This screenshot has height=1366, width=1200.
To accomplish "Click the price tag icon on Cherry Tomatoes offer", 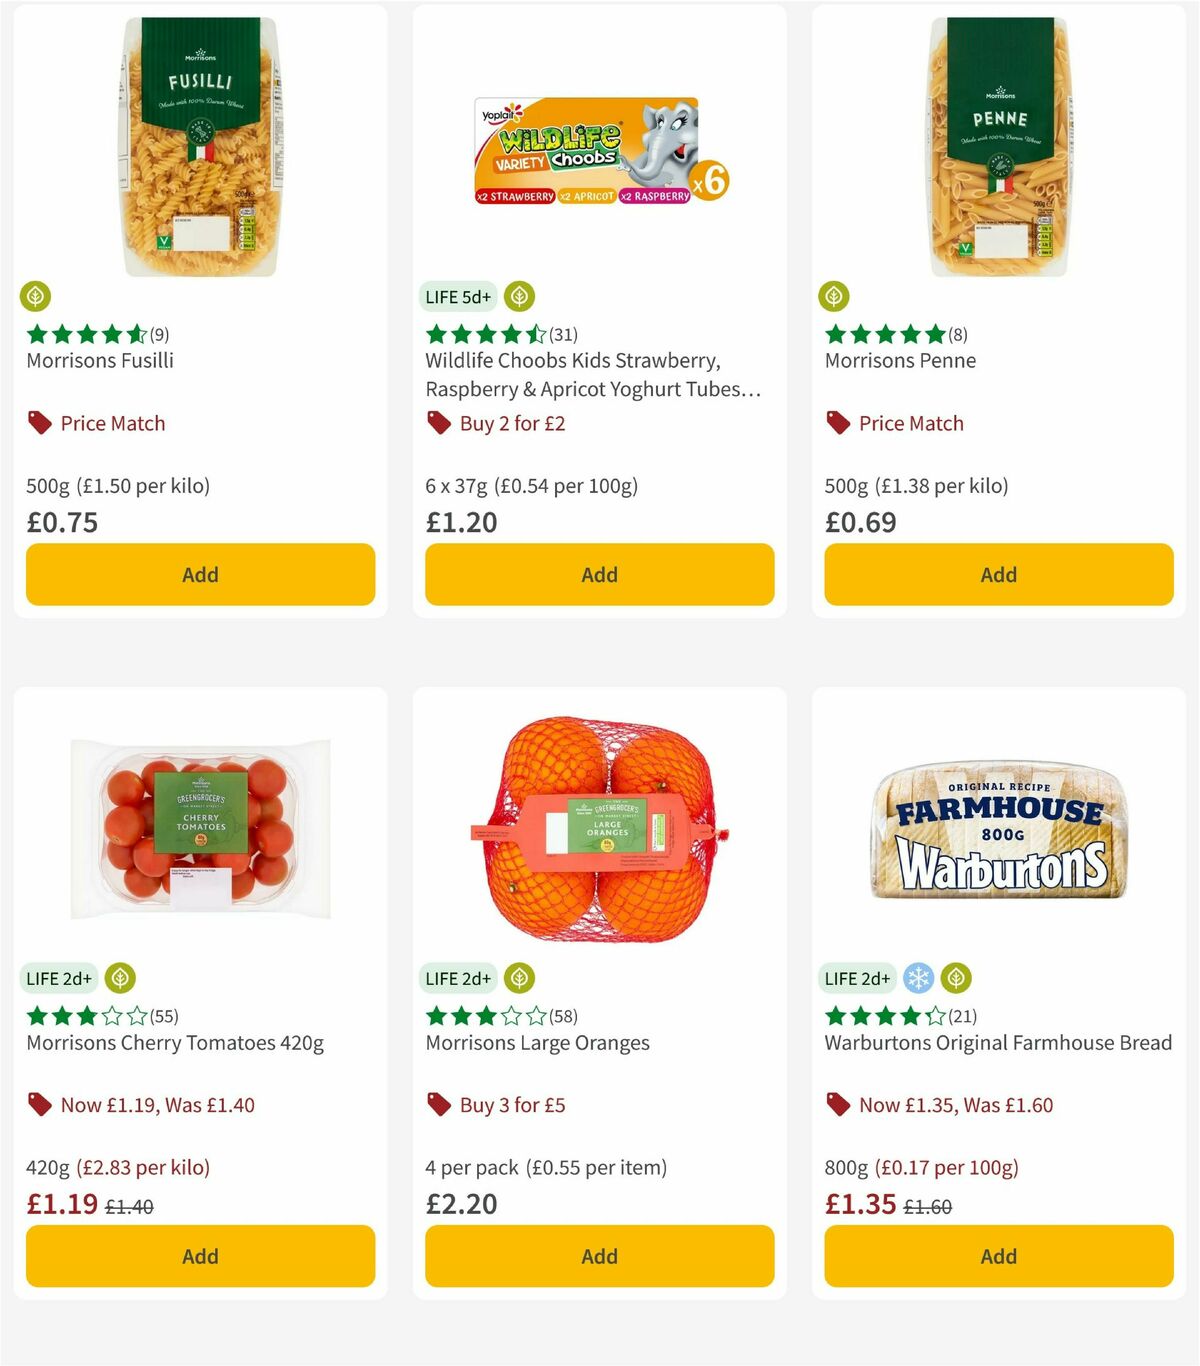I will tap(39, 1105).
